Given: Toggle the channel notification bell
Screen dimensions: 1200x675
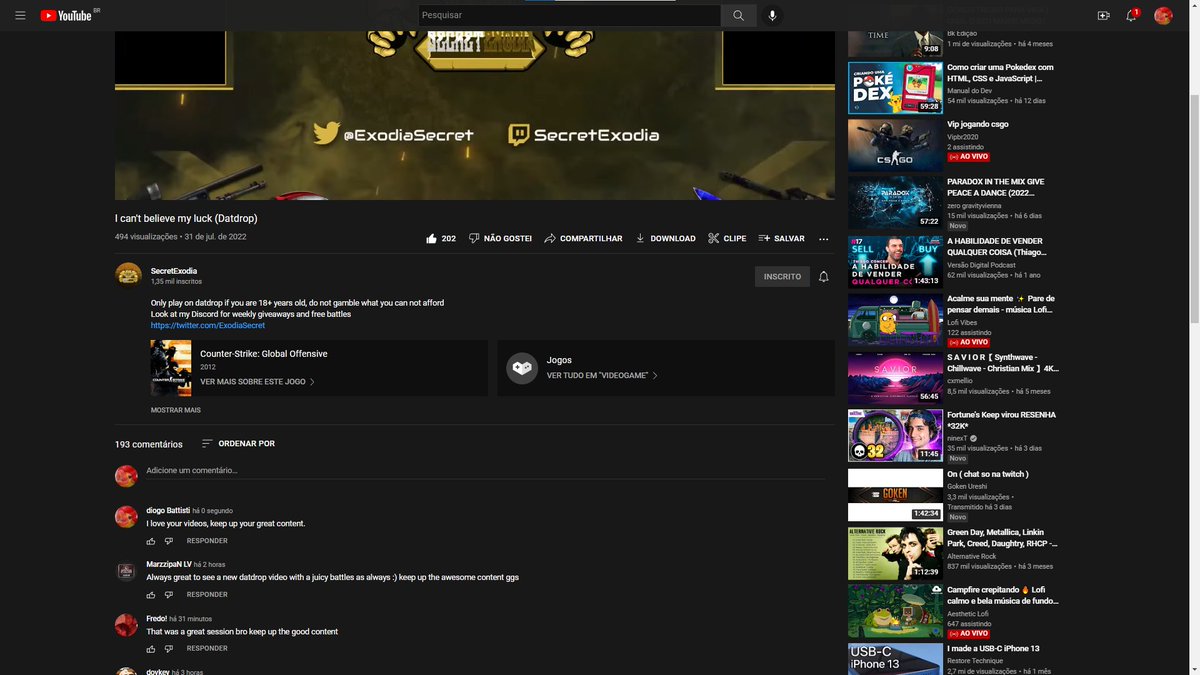Looking at the screenshot, I should click(x=824, y=276).
